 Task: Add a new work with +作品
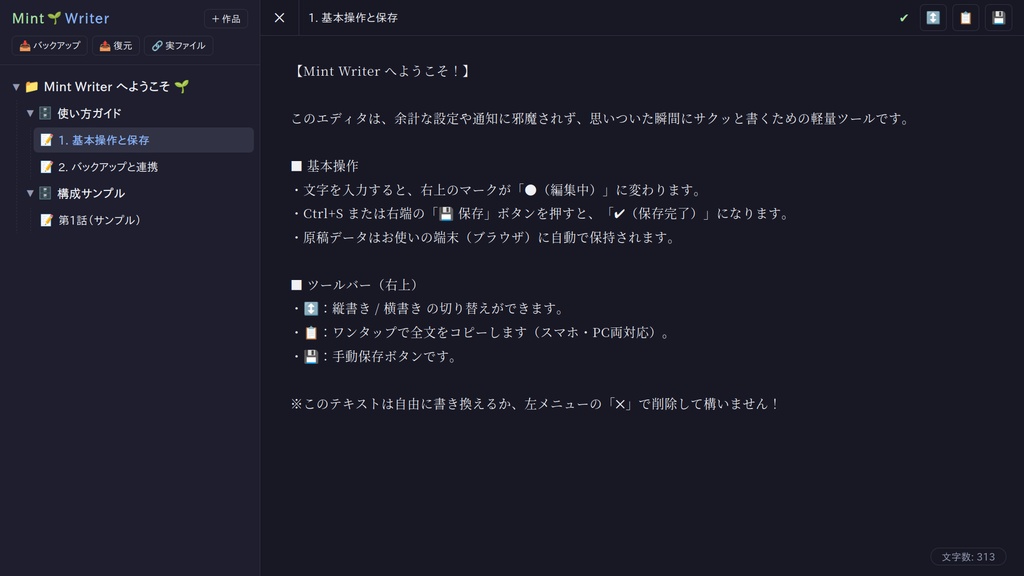[226, 19]
